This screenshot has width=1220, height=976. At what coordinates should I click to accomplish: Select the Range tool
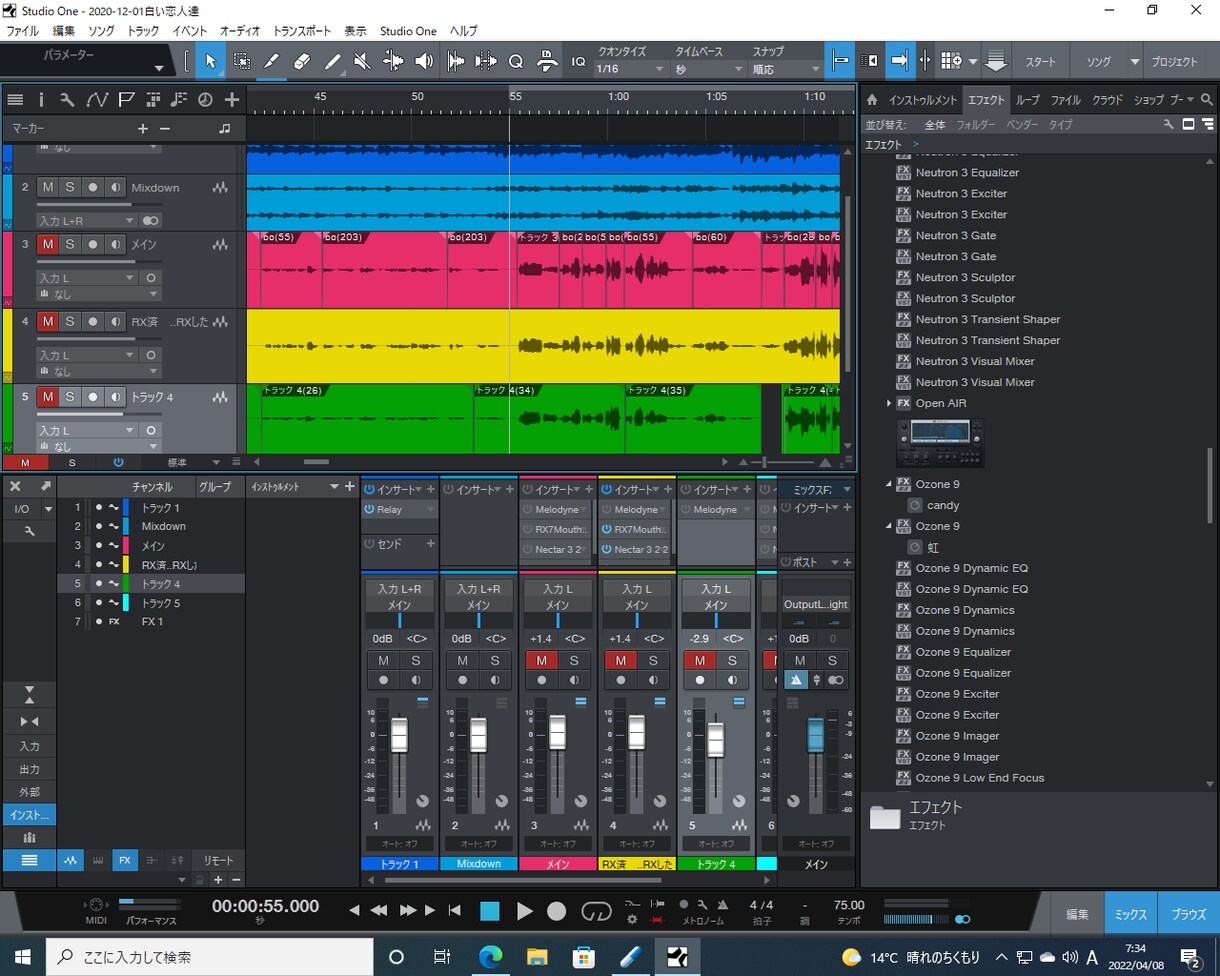[x=241, y=61]
